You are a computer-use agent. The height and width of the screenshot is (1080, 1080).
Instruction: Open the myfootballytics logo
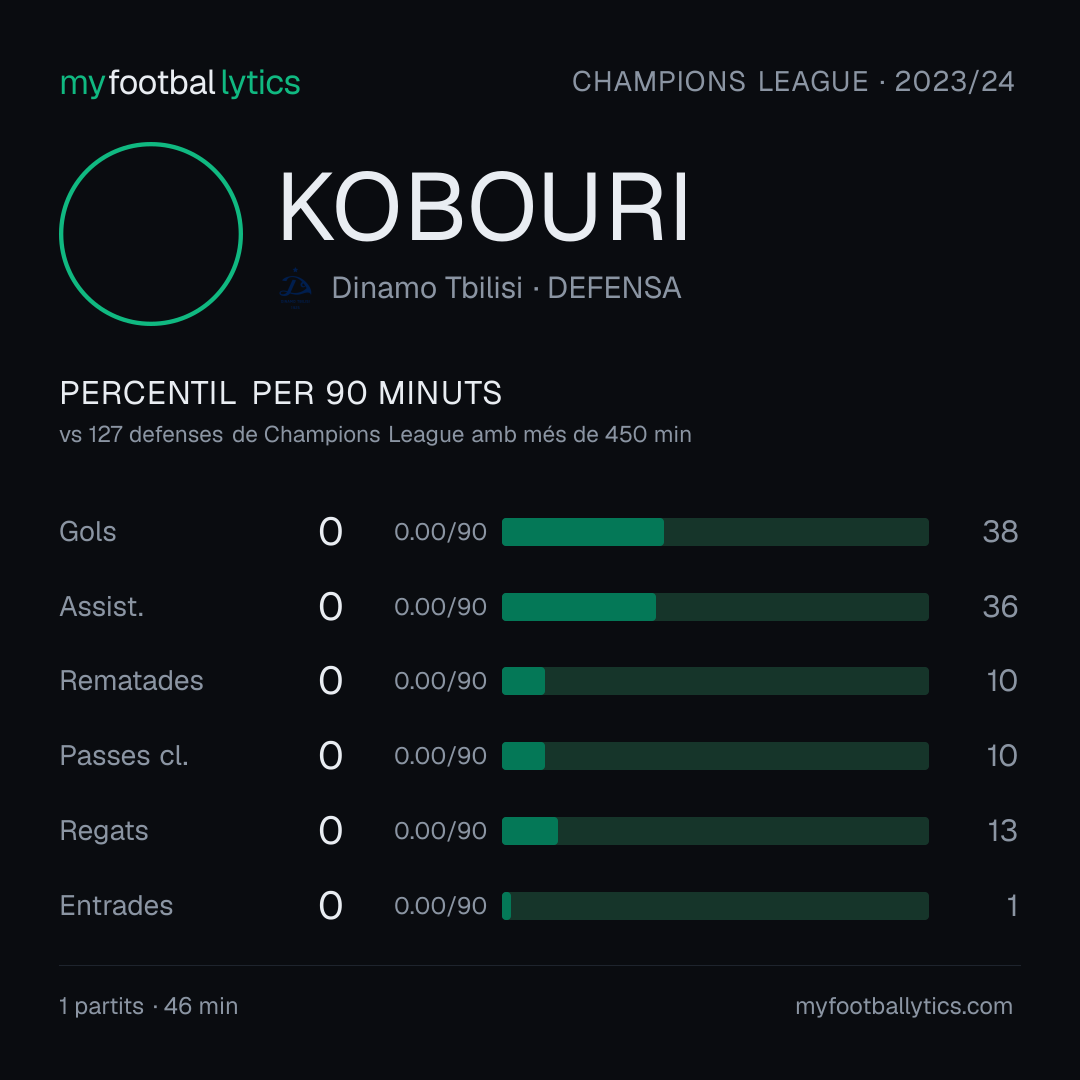(180, 83)
